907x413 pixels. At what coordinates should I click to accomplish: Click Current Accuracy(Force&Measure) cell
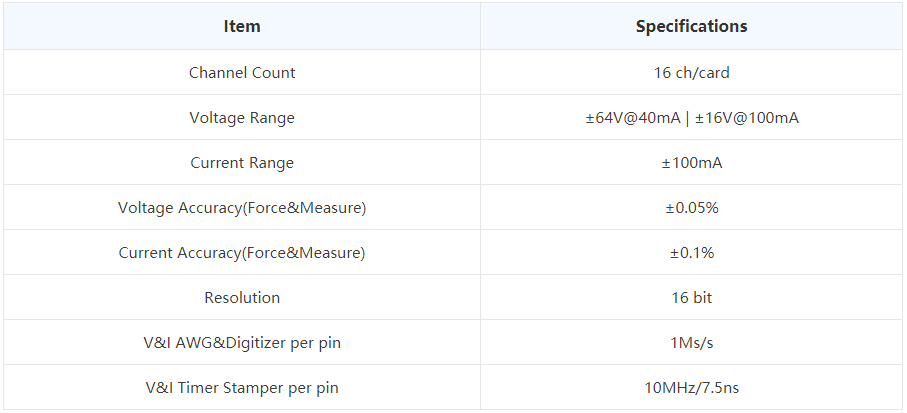pos(242,253)
